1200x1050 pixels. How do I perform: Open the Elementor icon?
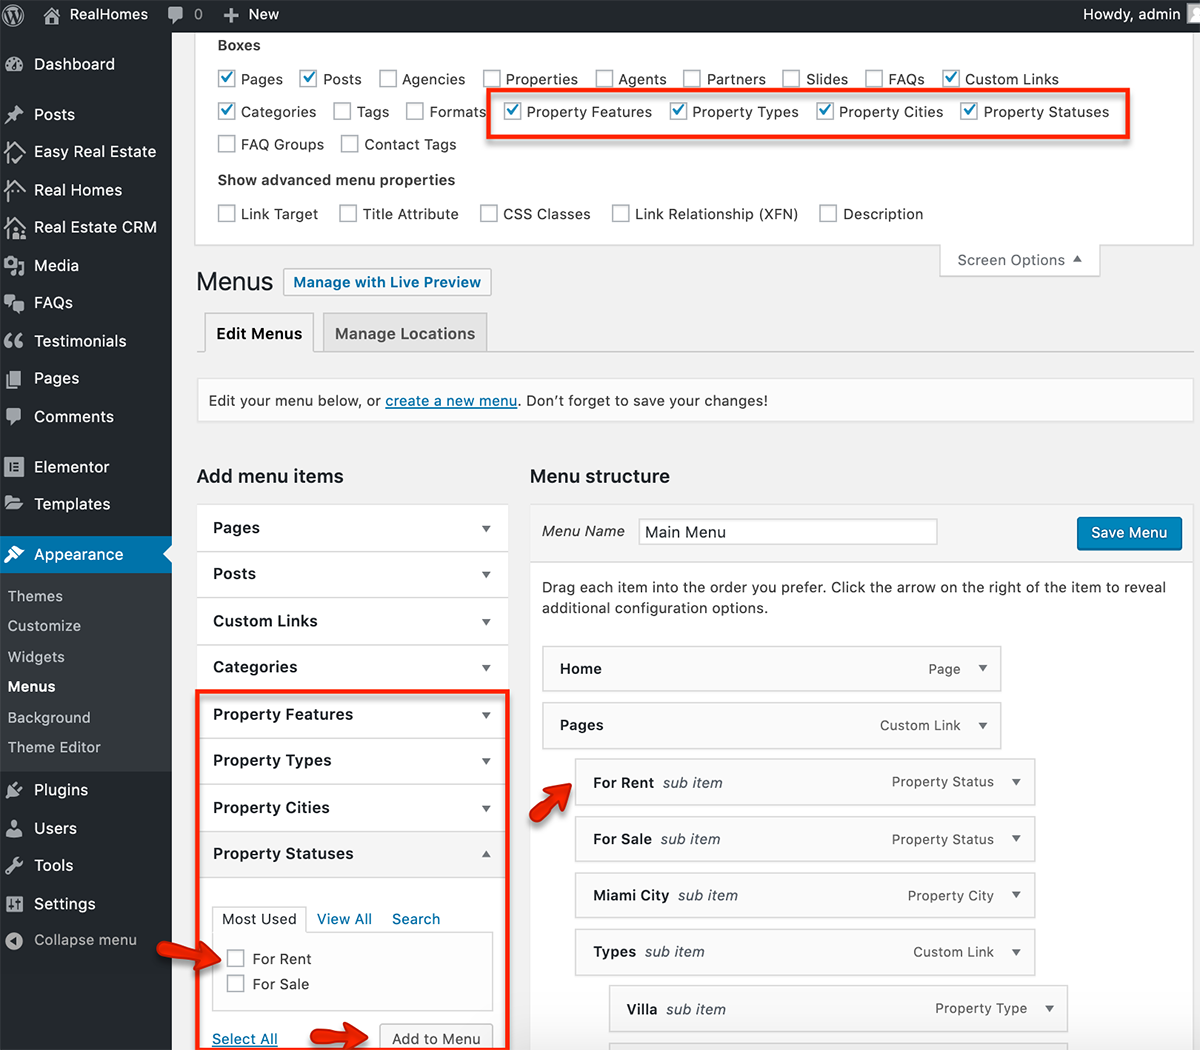pos(15,466)
